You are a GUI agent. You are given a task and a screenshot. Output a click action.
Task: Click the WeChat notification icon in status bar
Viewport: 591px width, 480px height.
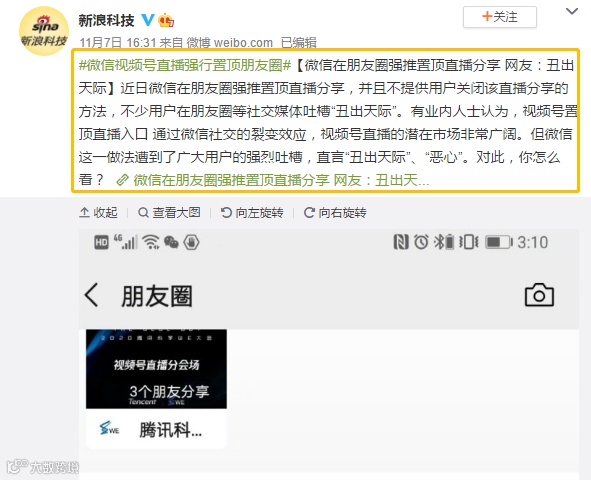tap(171, 242)
